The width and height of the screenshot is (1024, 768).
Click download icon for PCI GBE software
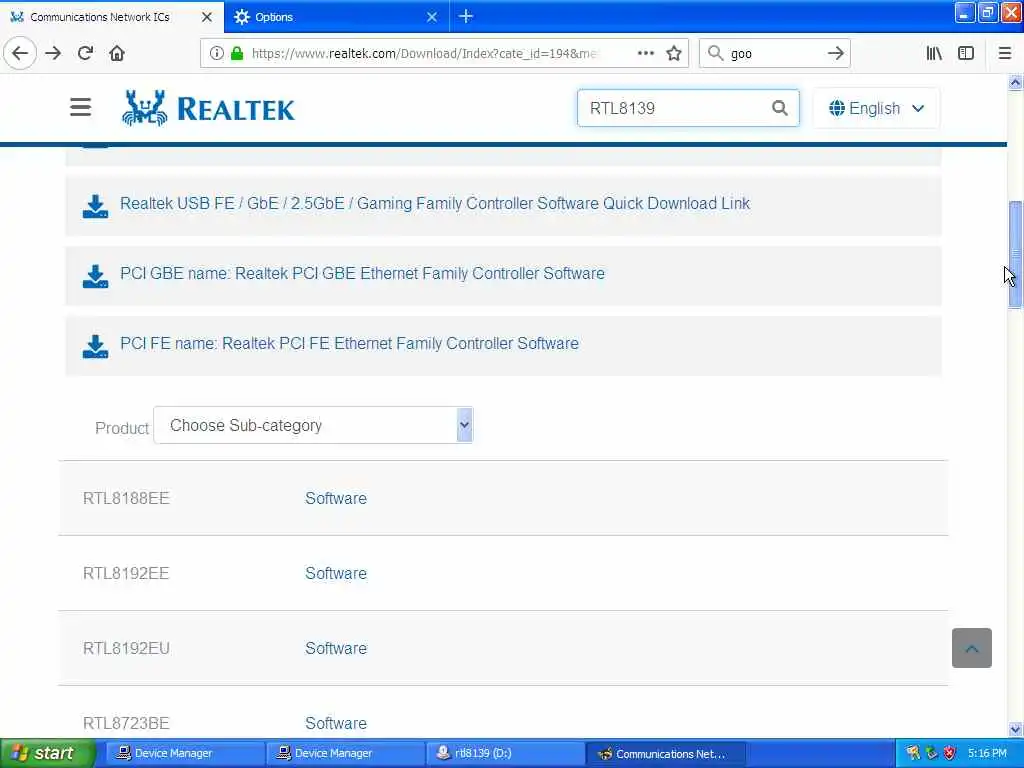coord(95,276)
